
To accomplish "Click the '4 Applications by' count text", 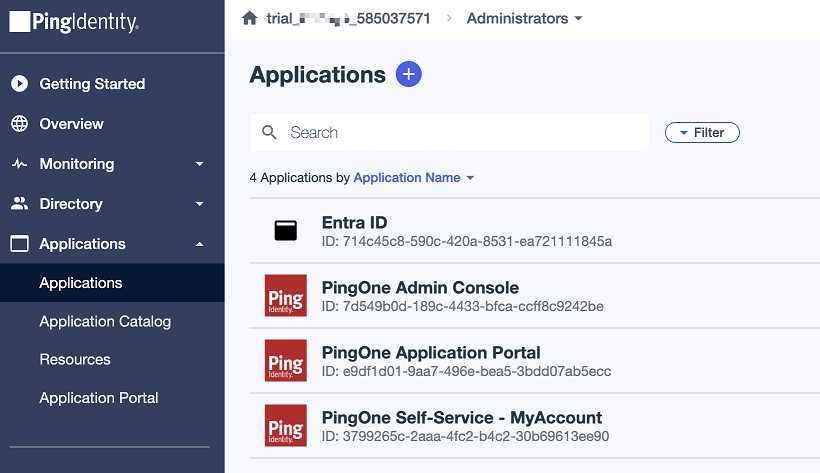I will click(x=300, y=178).
